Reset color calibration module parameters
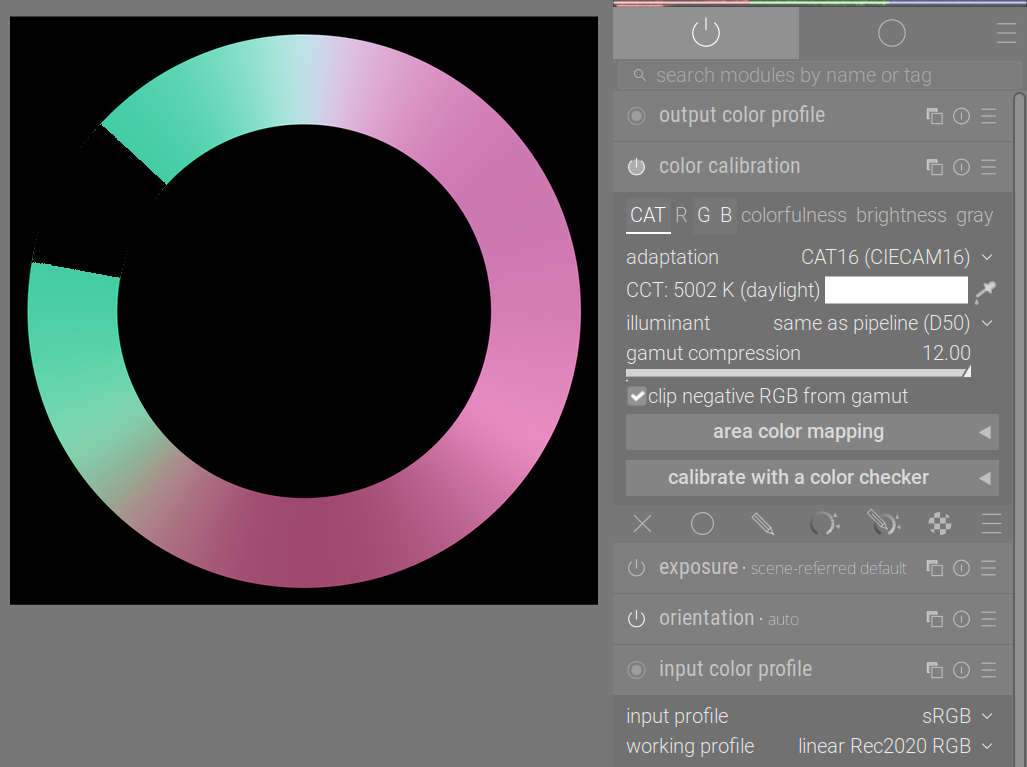The height and width of the screenshot is (767, 1027). point(961,167)
